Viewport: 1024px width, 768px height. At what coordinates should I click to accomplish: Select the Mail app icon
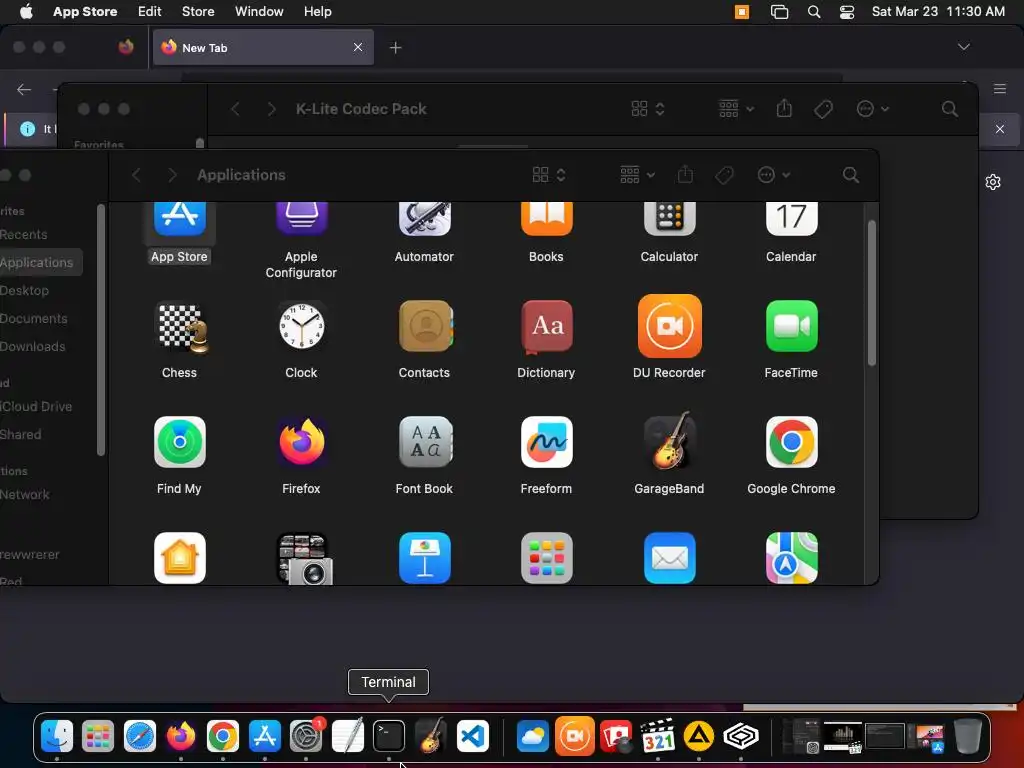669,558
